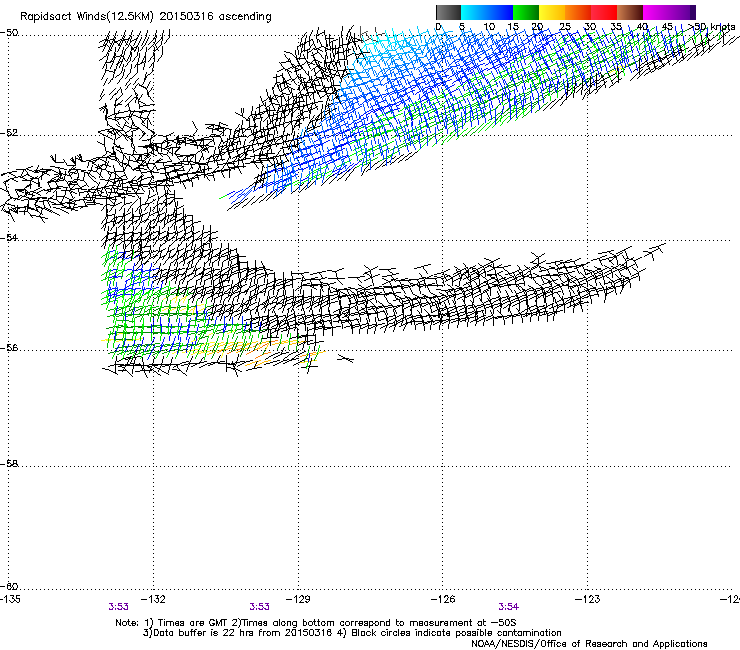Click the '3:53' time label nearest -129

tap(260, 607)
